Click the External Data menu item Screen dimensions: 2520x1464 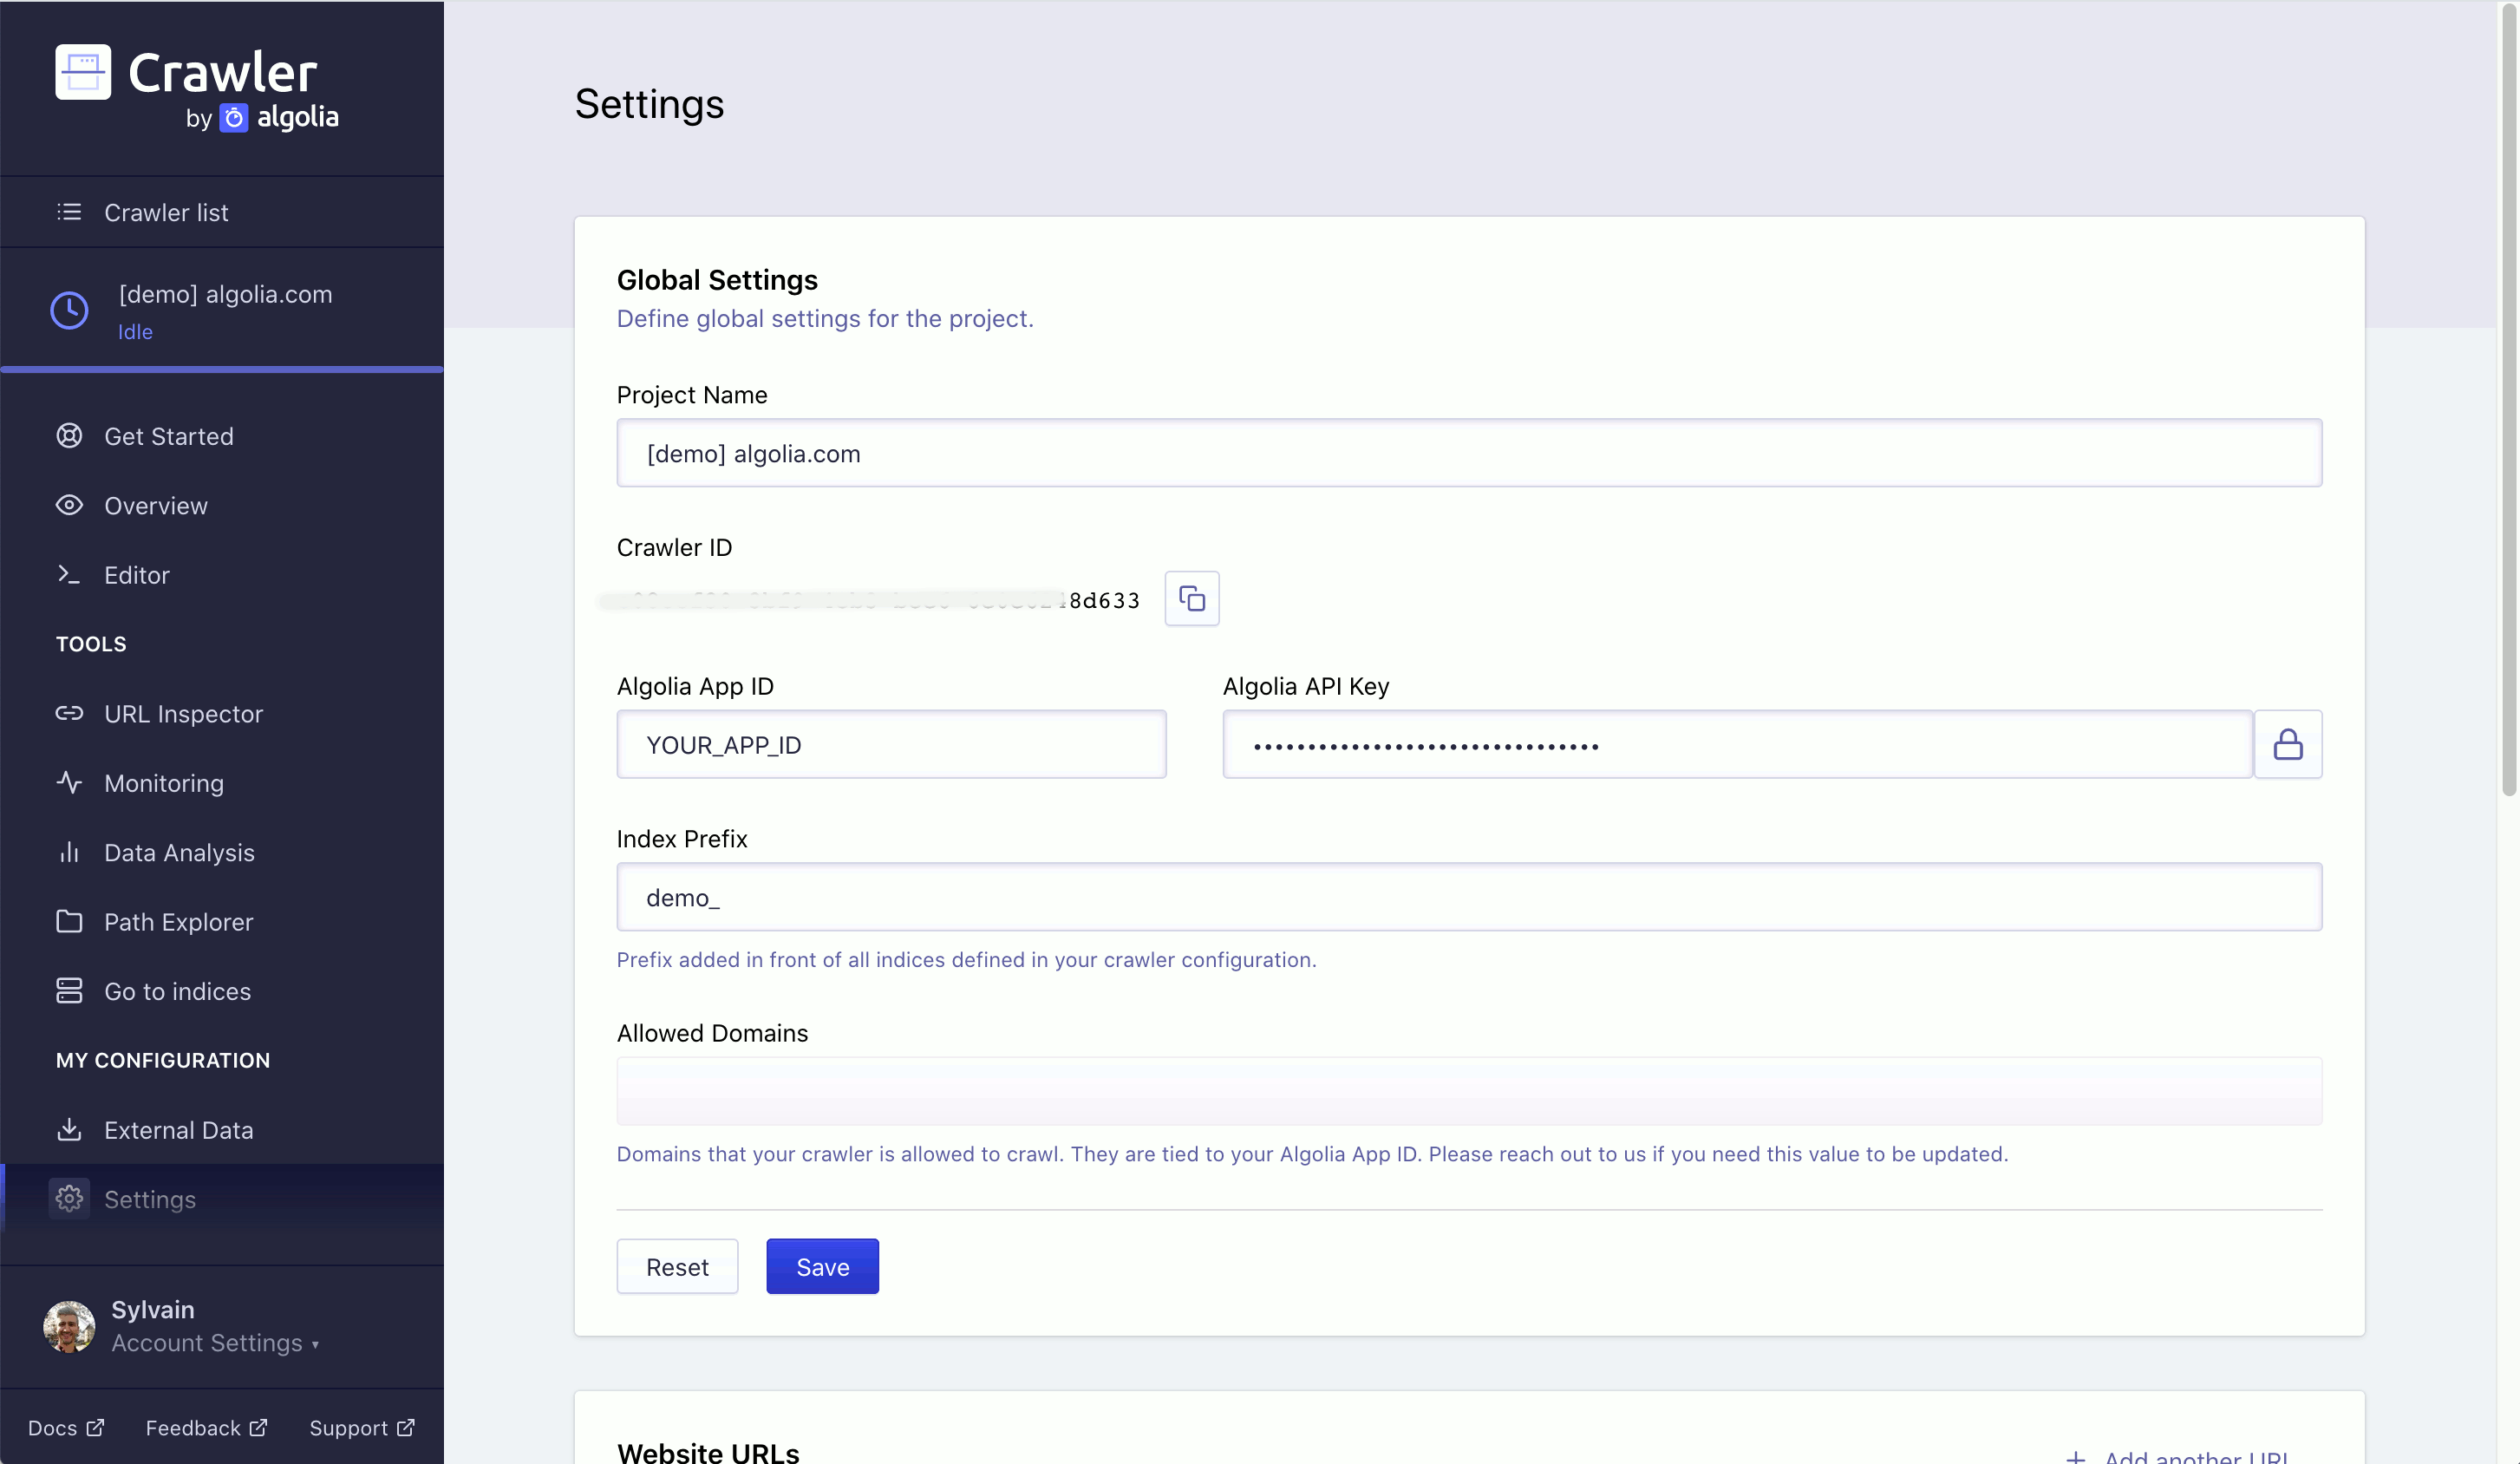coord(178,1127)
